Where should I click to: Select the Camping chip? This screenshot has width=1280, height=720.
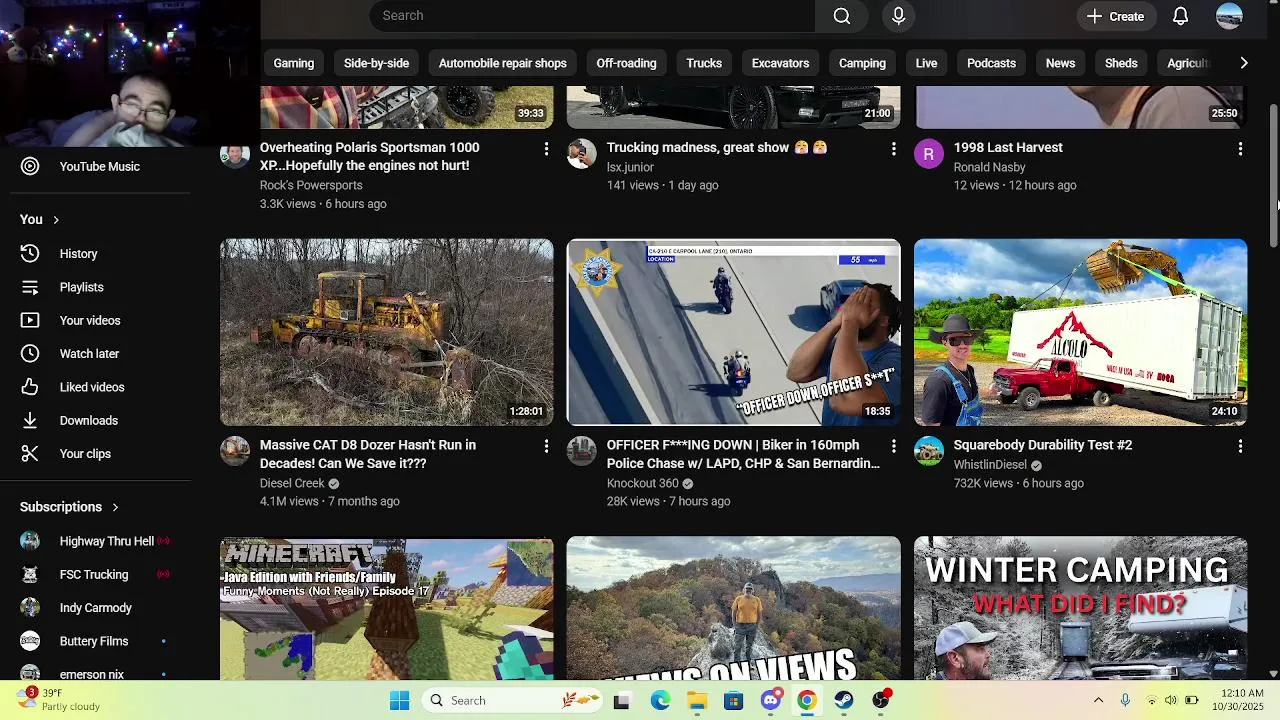862,63
